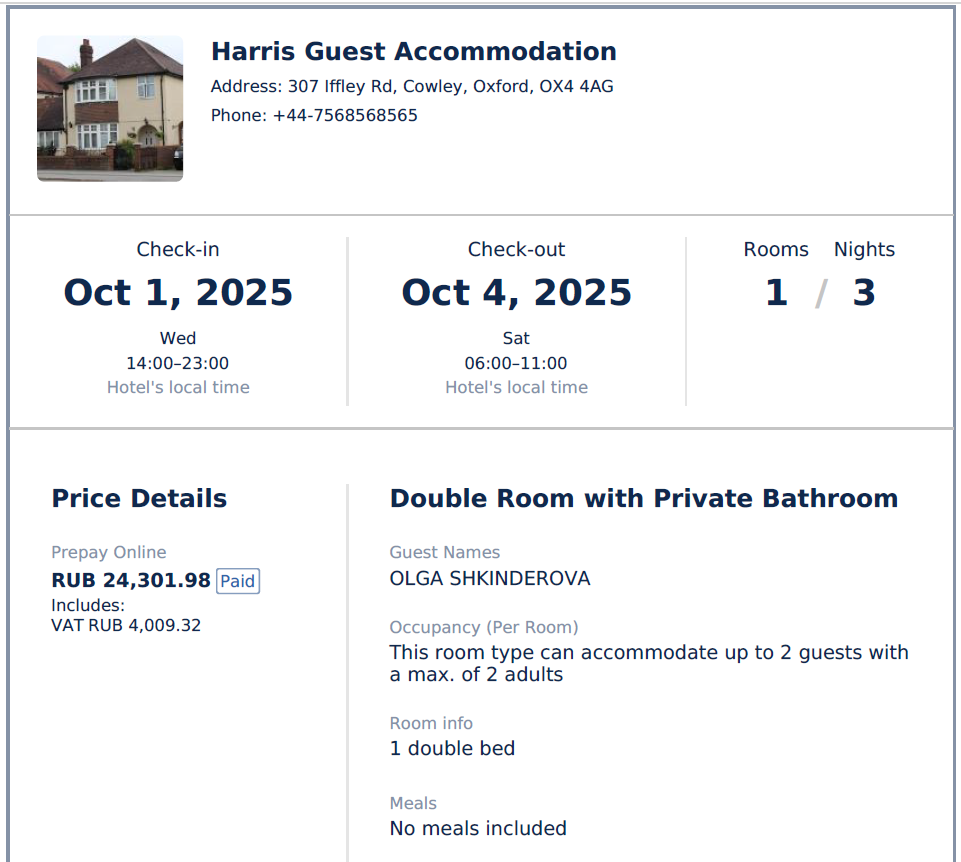Image resolution: width=961 pixels, height=862 pixels.
Task: Click the Harris Guest Accommodation title
Action: click(x=413, y=52)
